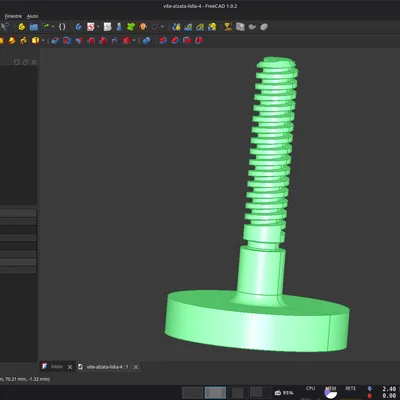Expand the Make Link dropdown arrow
The height and width of the screenshot is (400, 400).
click(53, 27)
